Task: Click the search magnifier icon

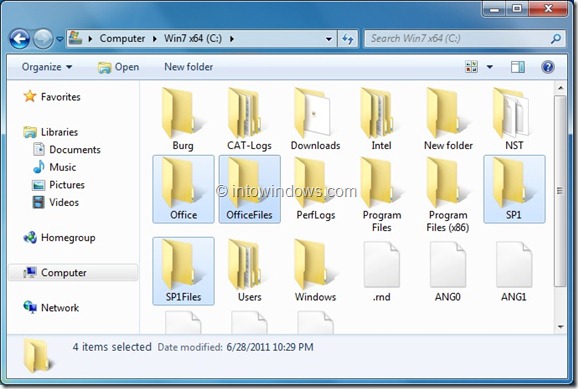Action: pyautogui.click(x=556, y=38)
